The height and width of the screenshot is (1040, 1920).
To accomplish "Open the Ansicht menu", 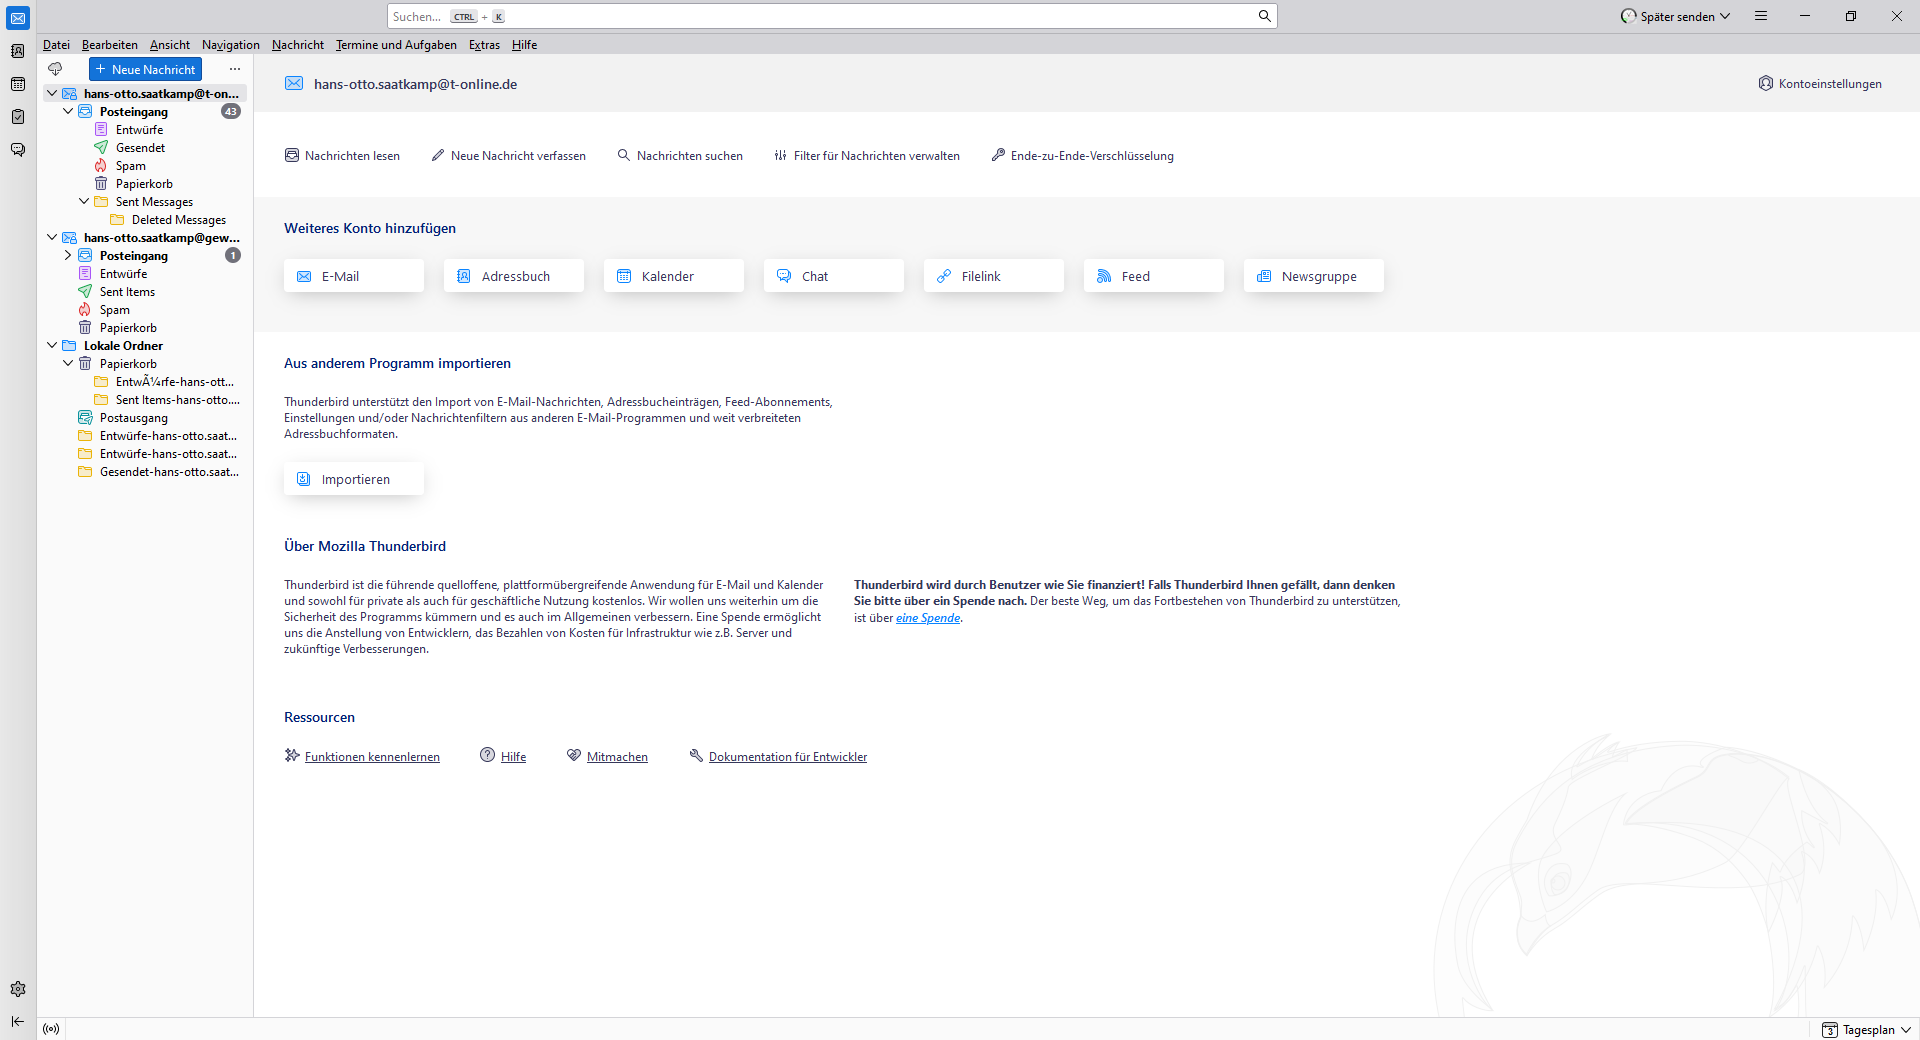I will coord(170,45).
